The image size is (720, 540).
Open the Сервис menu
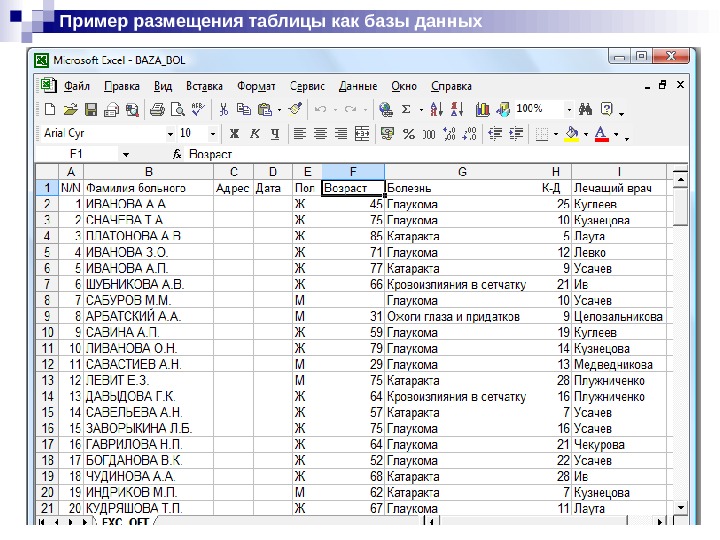point(307,86)
